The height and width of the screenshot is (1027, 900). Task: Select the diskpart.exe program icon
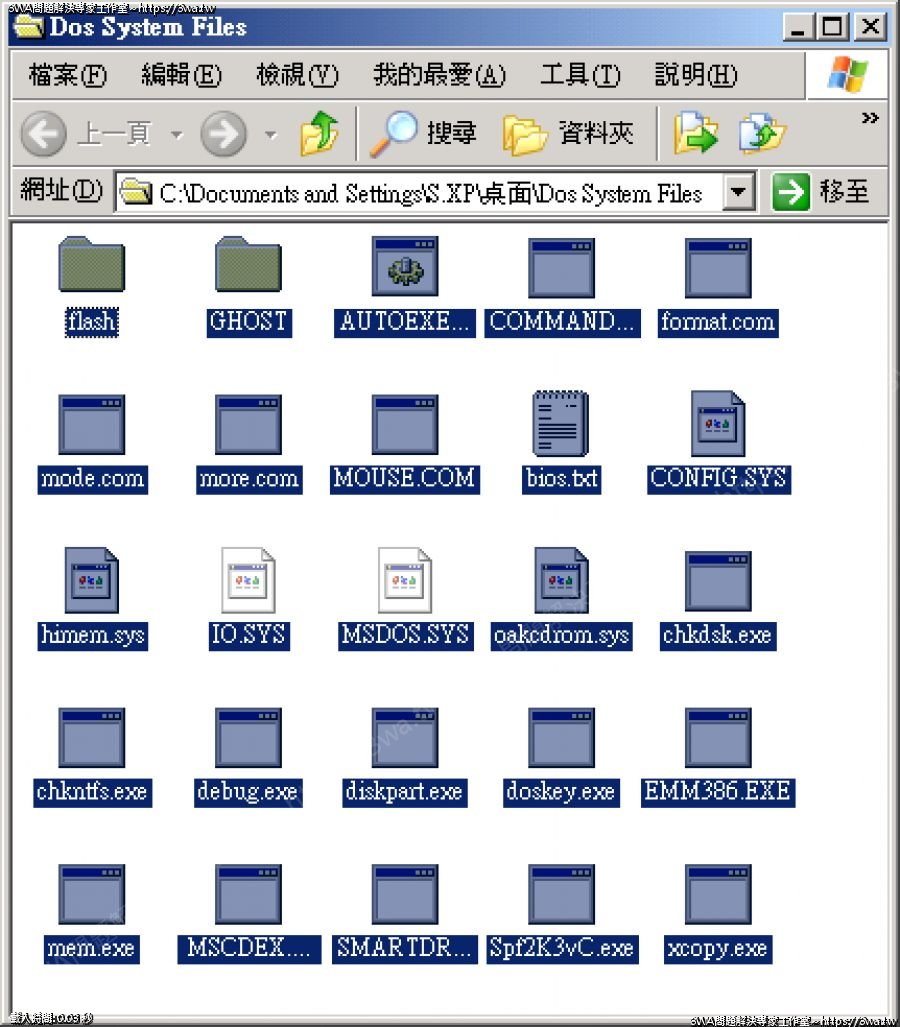click(404, 738)
